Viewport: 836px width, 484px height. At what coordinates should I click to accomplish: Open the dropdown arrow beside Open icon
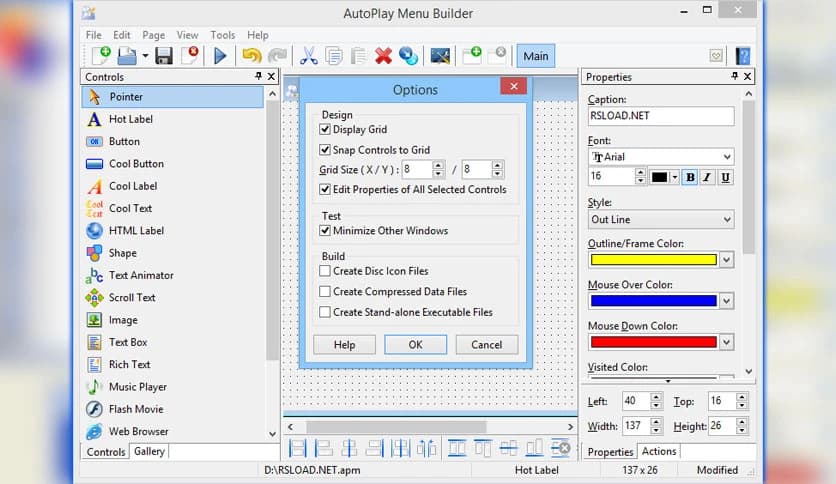(144, 56)
